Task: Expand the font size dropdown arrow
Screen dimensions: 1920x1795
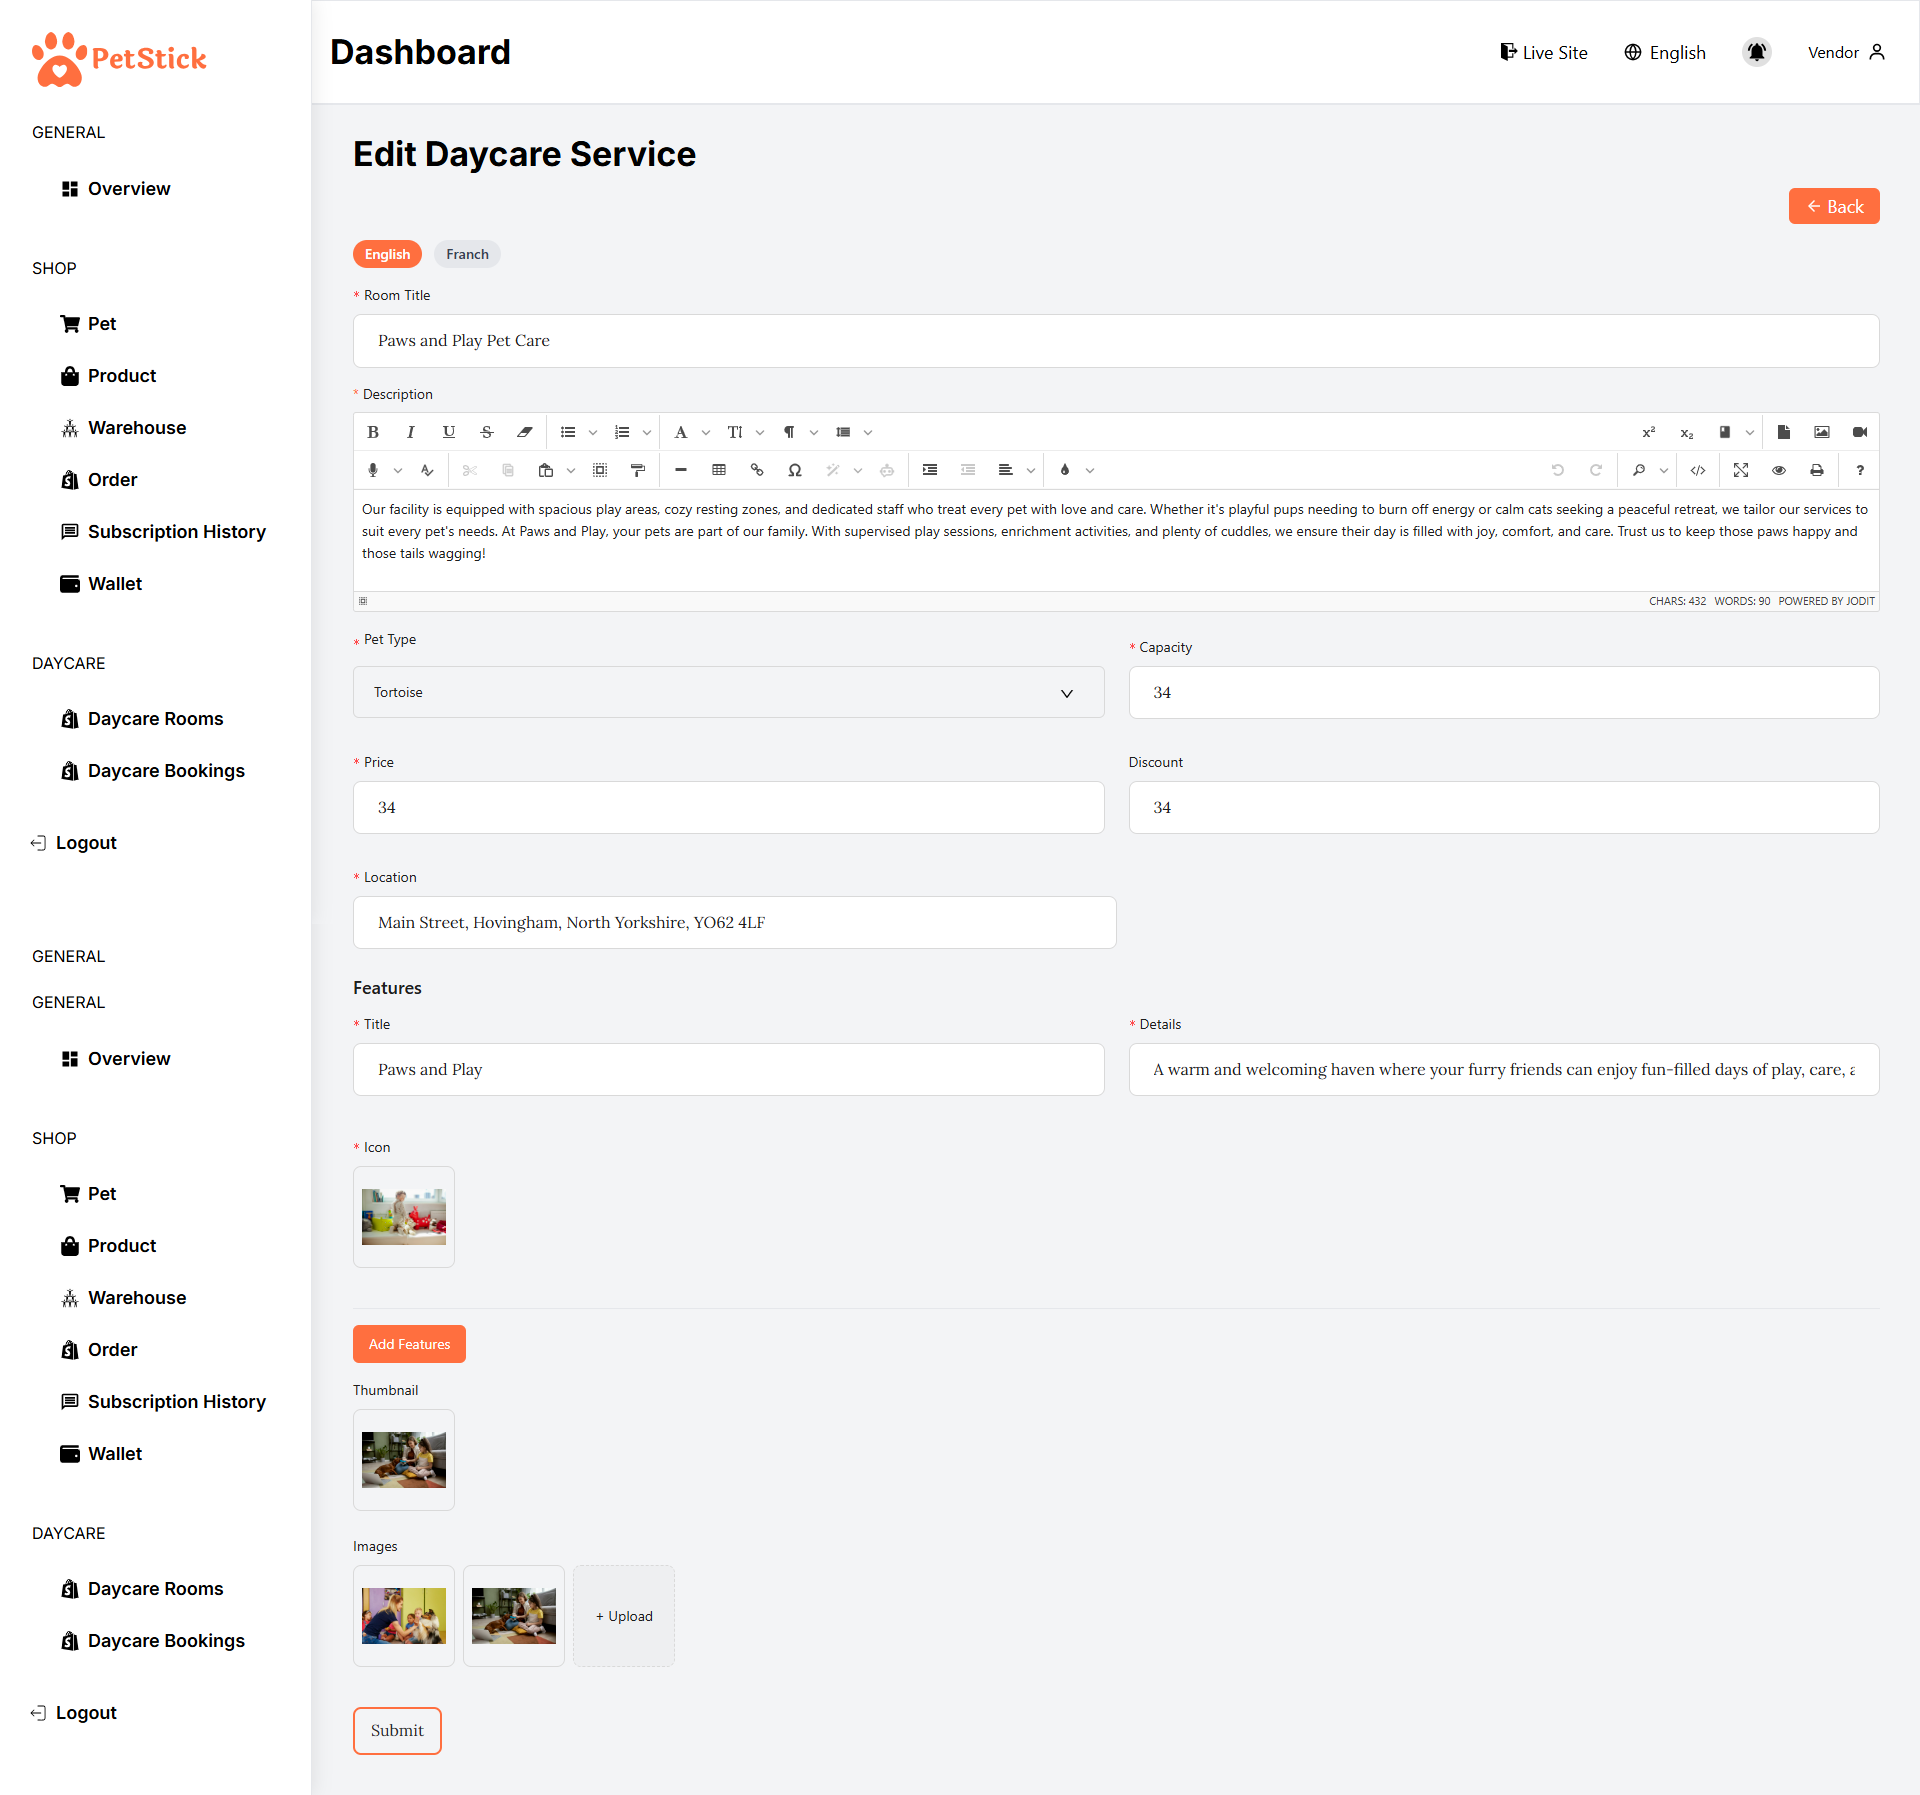Action: pyautogui.click(x=760, y=432)
